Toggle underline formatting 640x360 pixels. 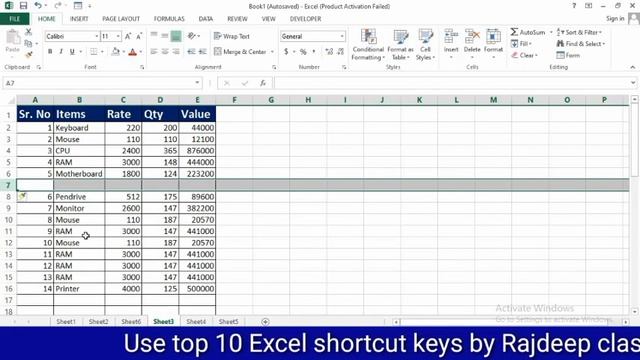coord(72,52)
